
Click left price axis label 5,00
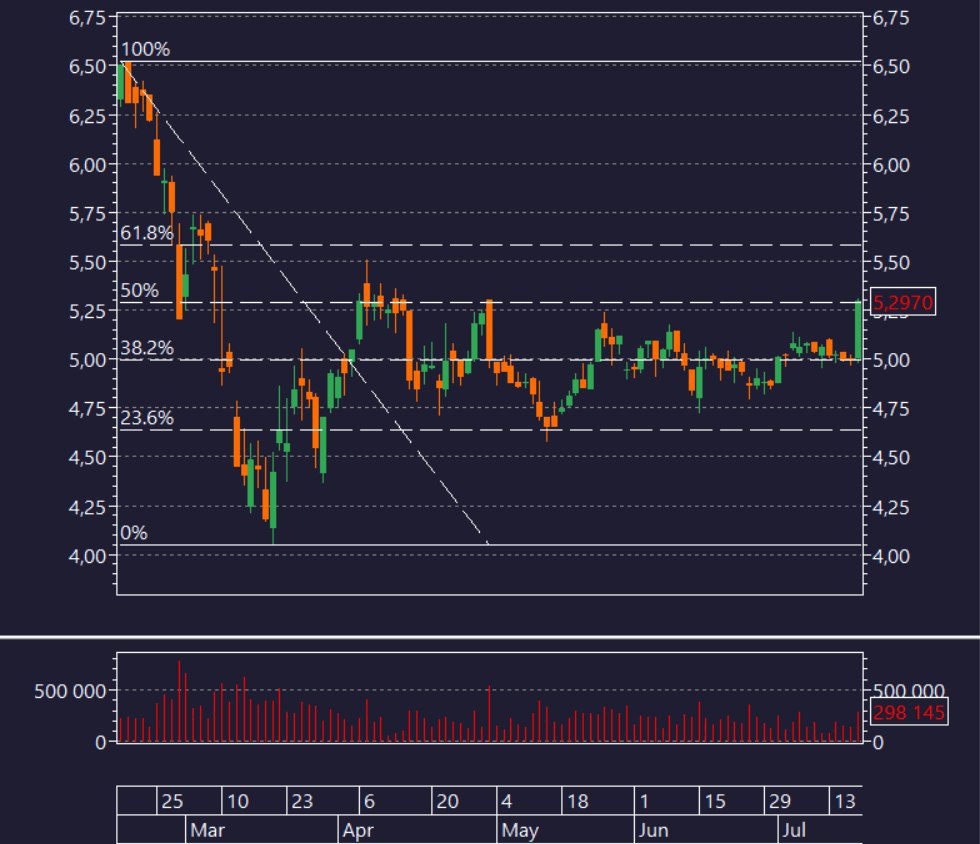coord(88,360)
